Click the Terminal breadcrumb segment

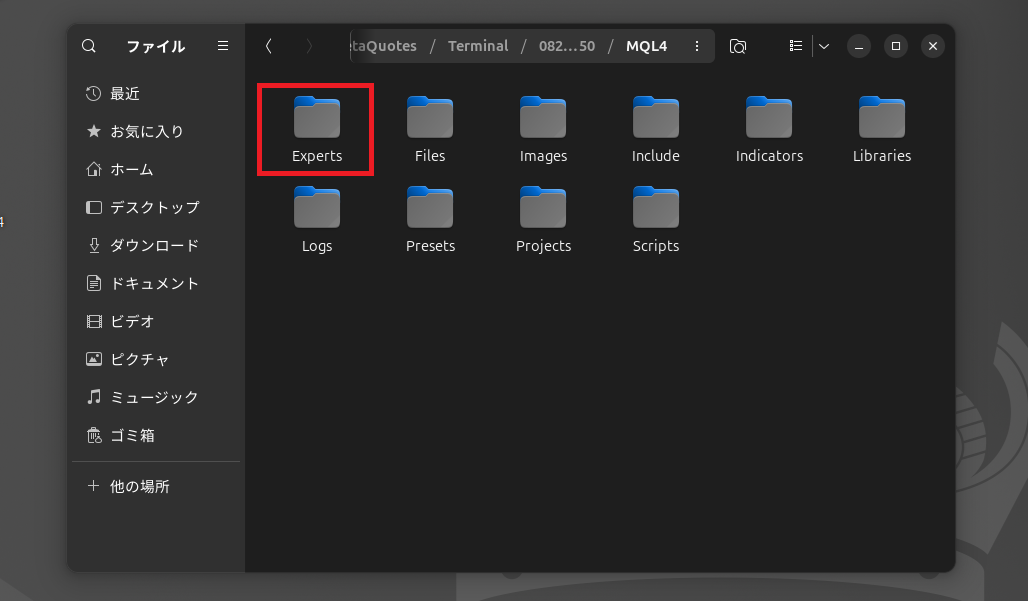click(x=478, y=46)
